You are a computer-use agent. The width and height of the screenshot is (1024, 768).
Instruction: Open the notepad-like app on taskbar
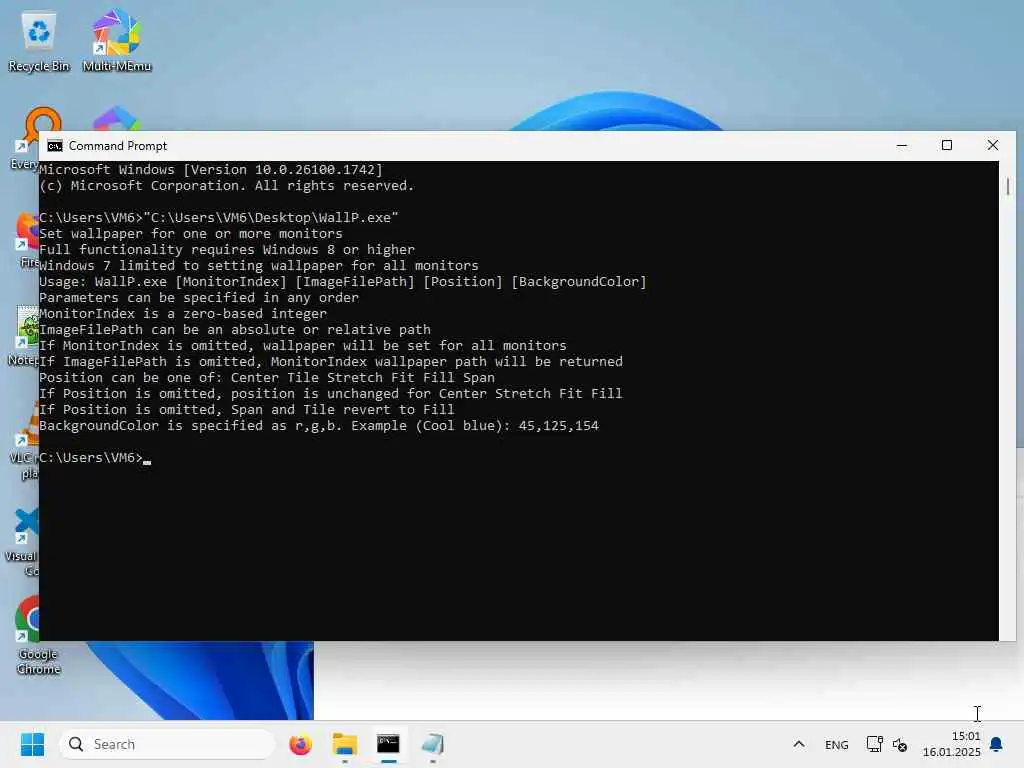click(432, 744)
